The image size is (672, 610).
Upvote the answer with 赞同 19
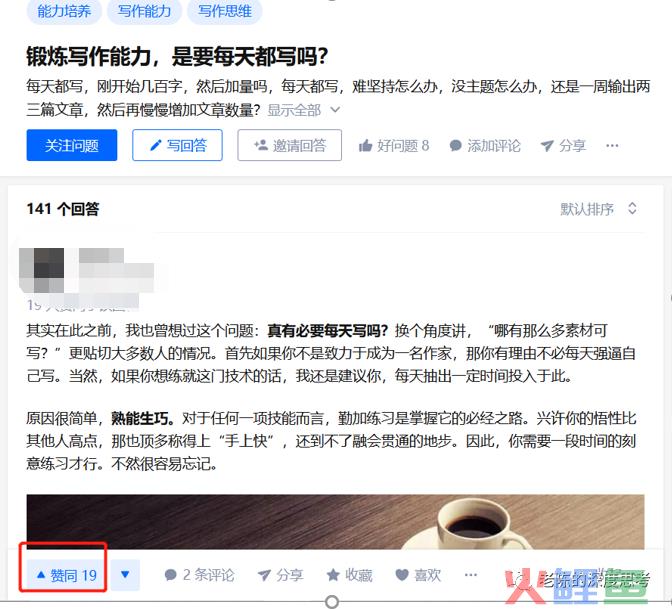point(67,575)
